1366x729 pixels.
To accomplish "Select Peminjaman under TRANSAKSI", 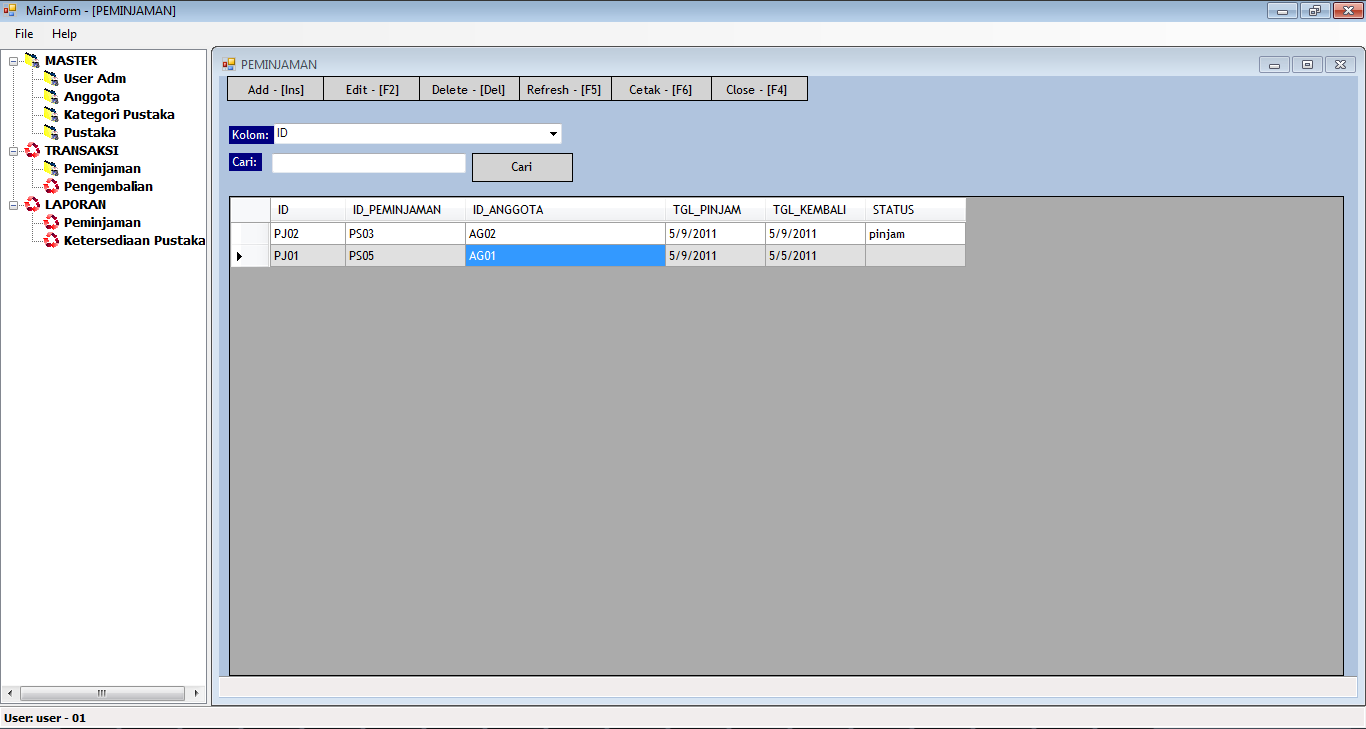I will (102, 169).
